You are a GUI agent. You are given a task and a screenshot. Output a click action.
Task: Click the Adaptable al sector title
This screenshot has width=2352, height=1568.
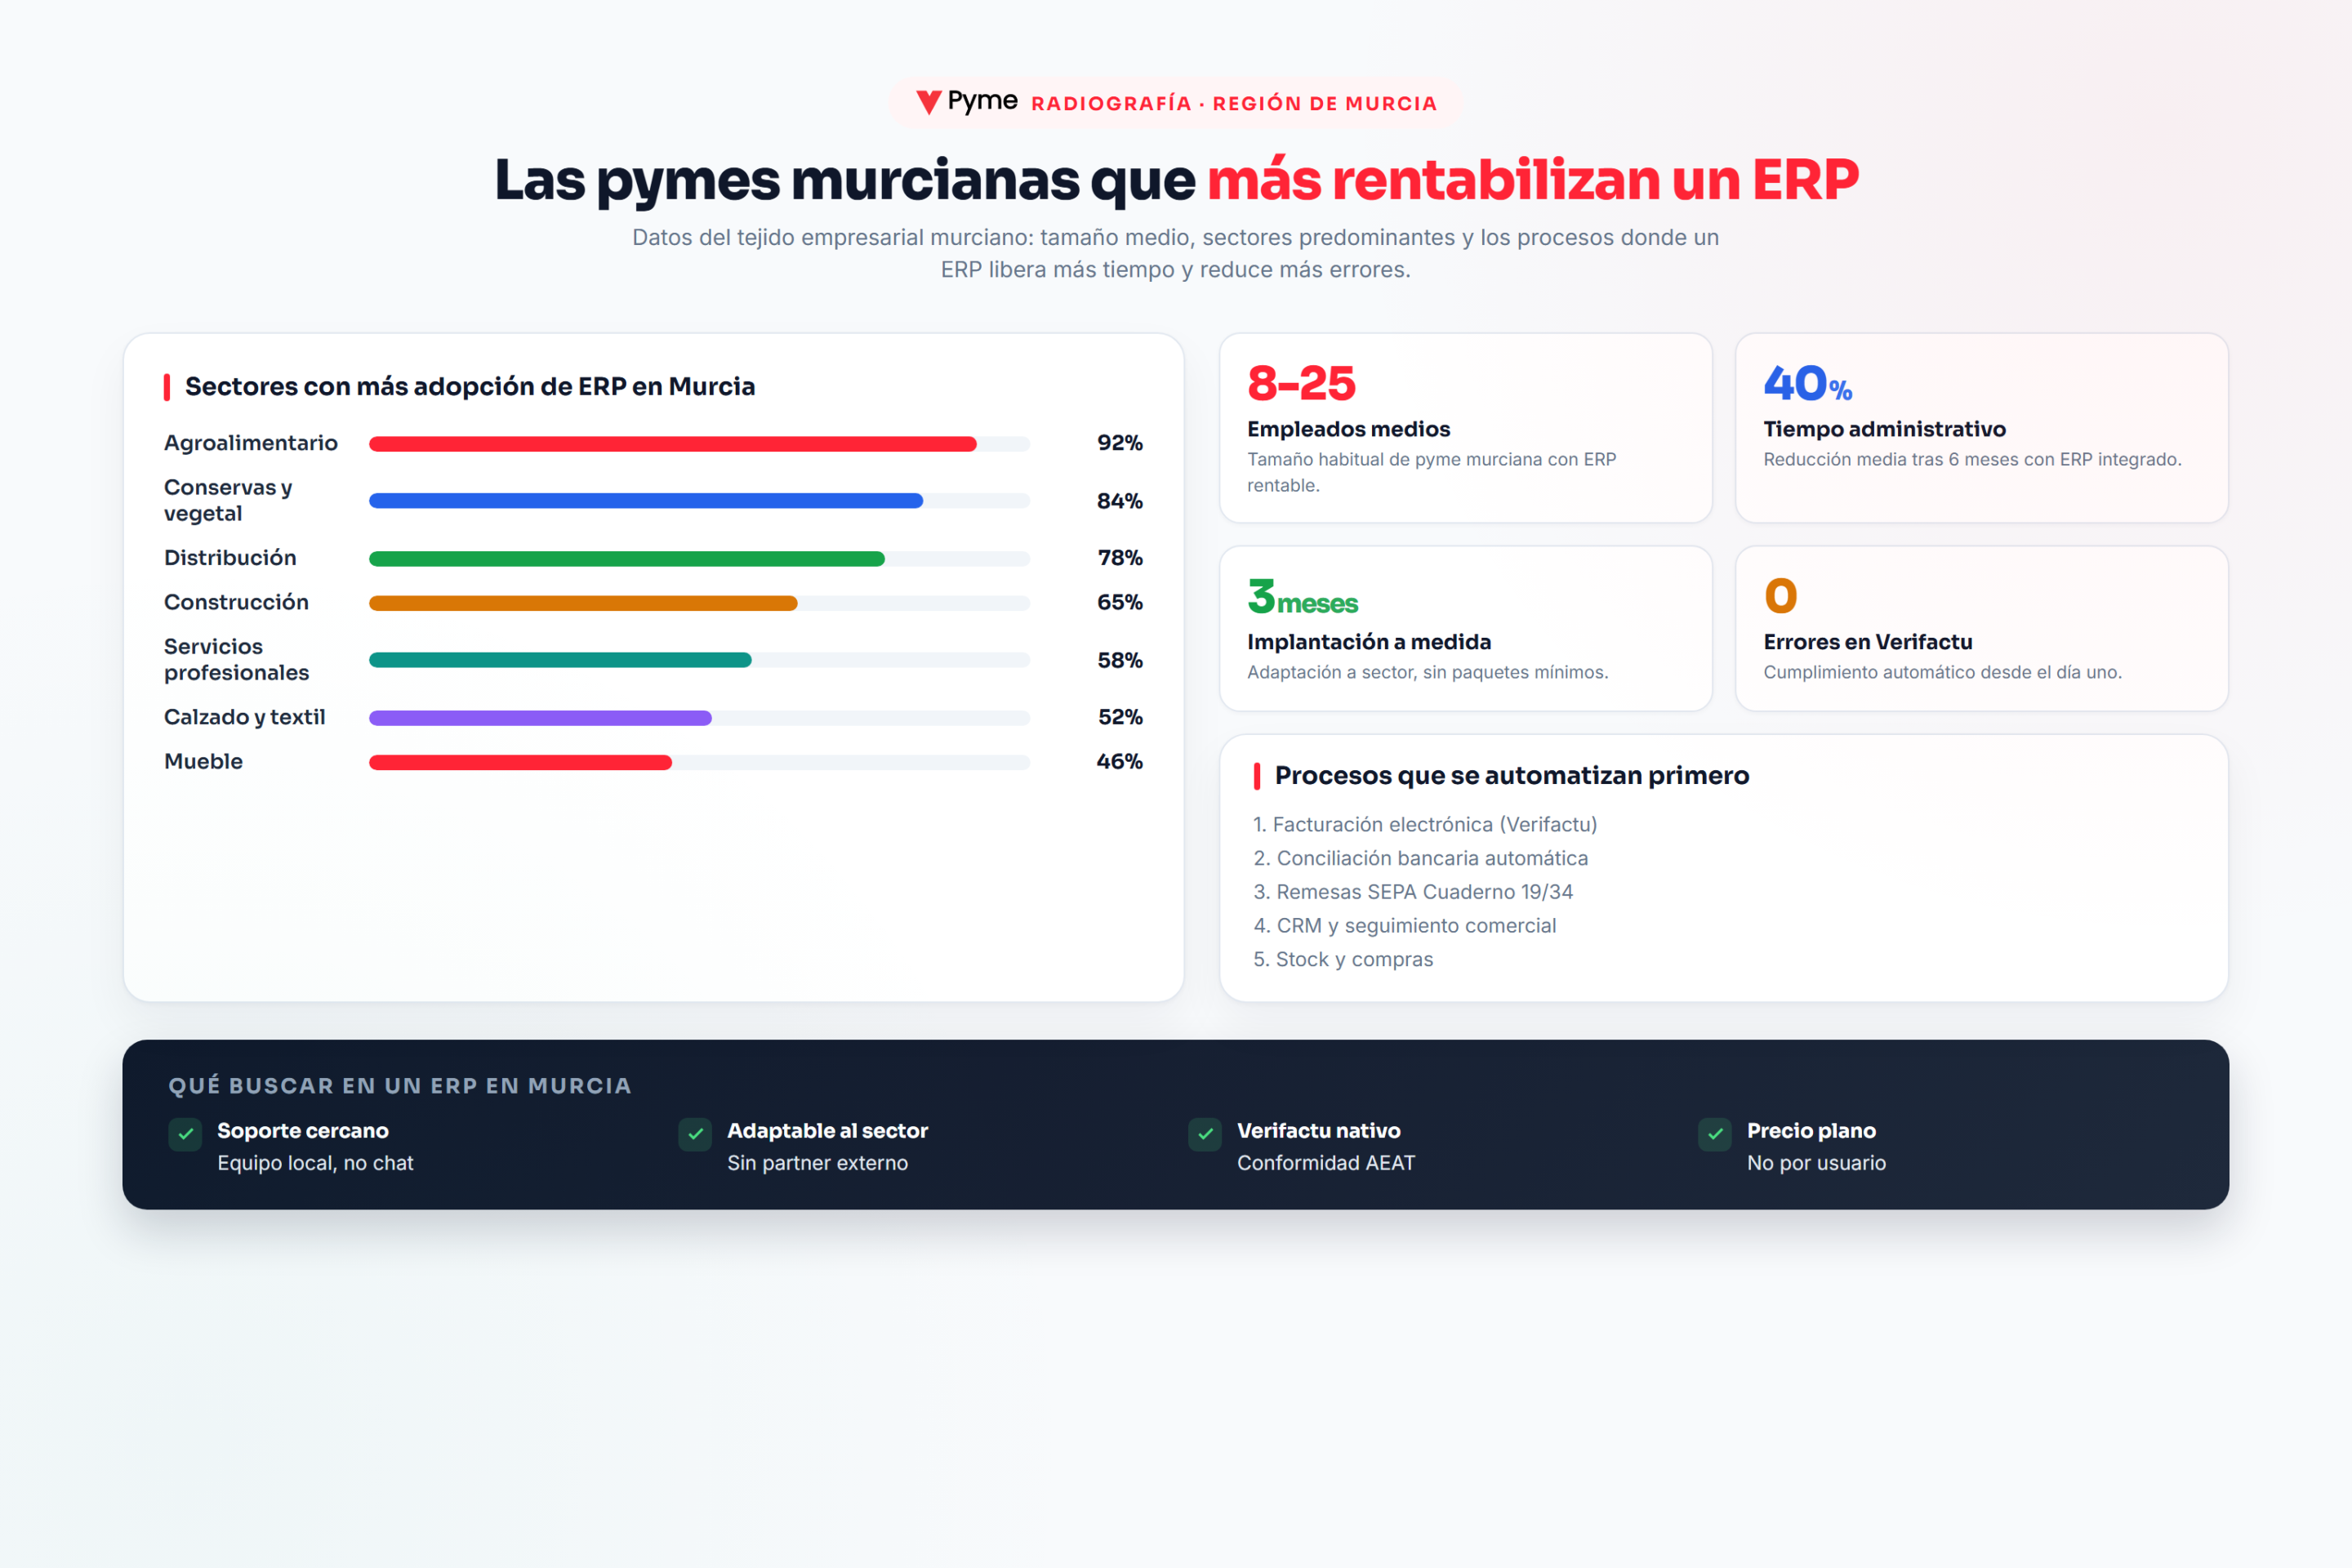[828, 1131]
